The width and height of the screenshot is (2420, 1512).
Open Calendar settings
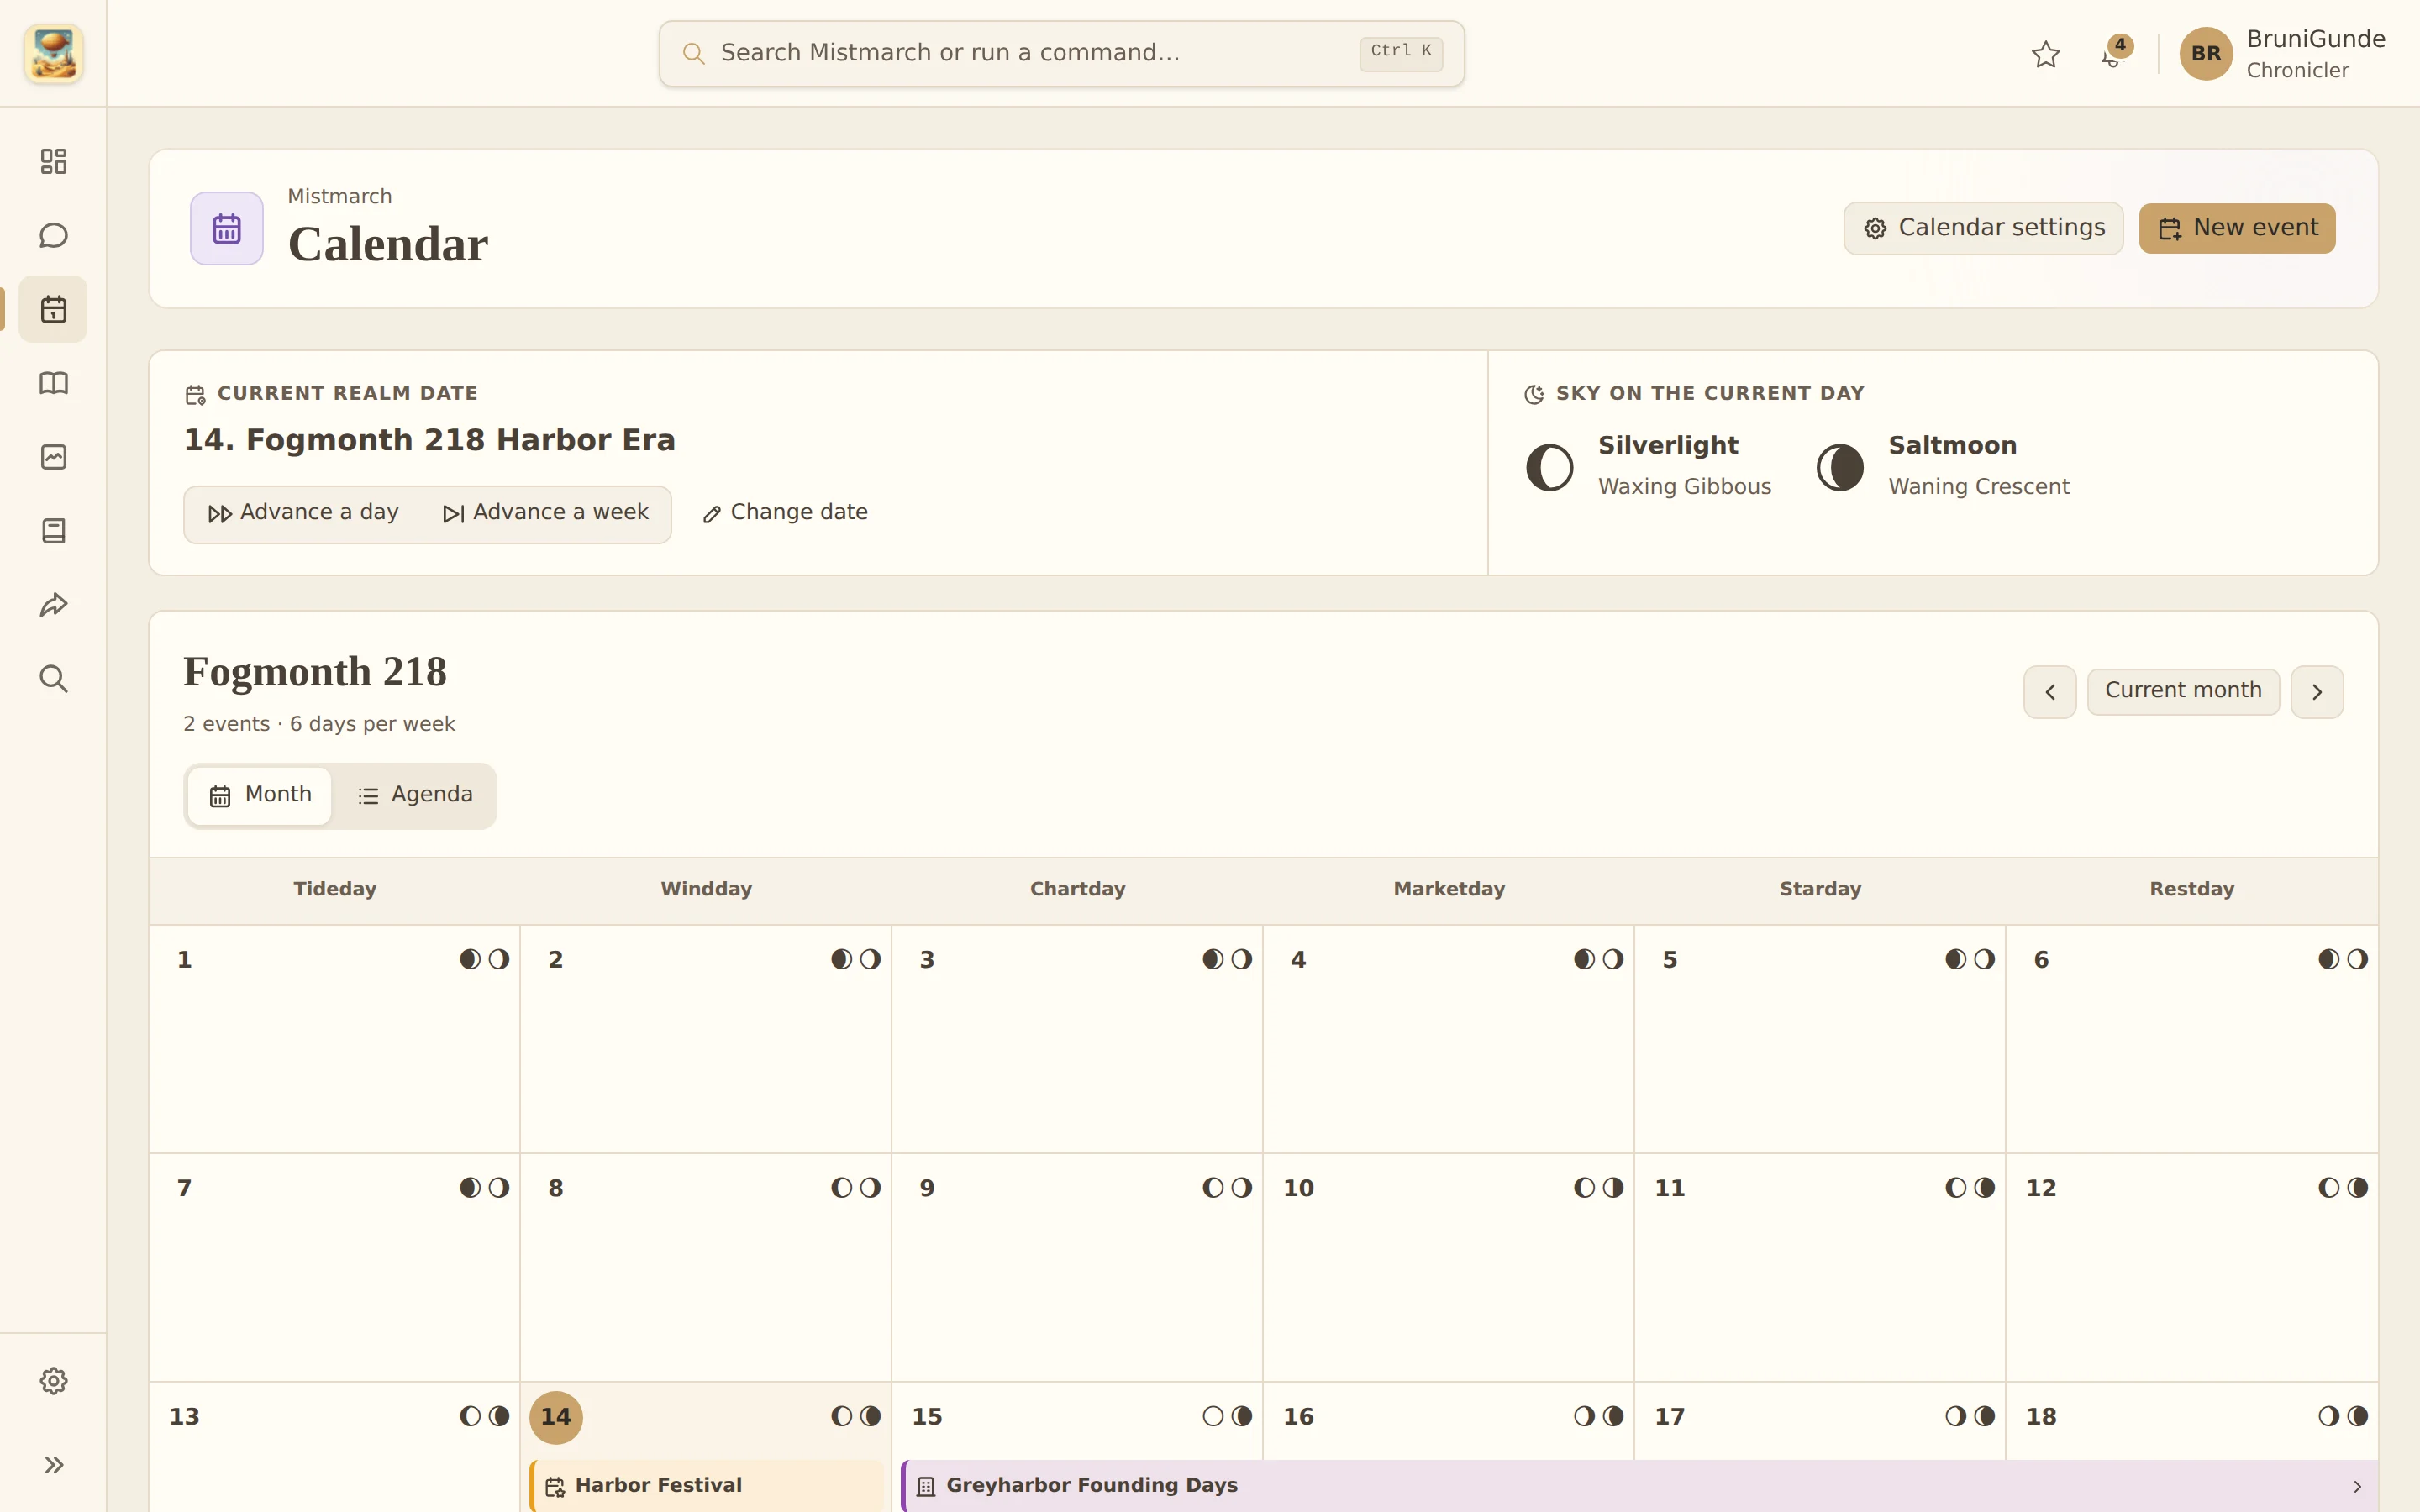[x=1984, y=228]
